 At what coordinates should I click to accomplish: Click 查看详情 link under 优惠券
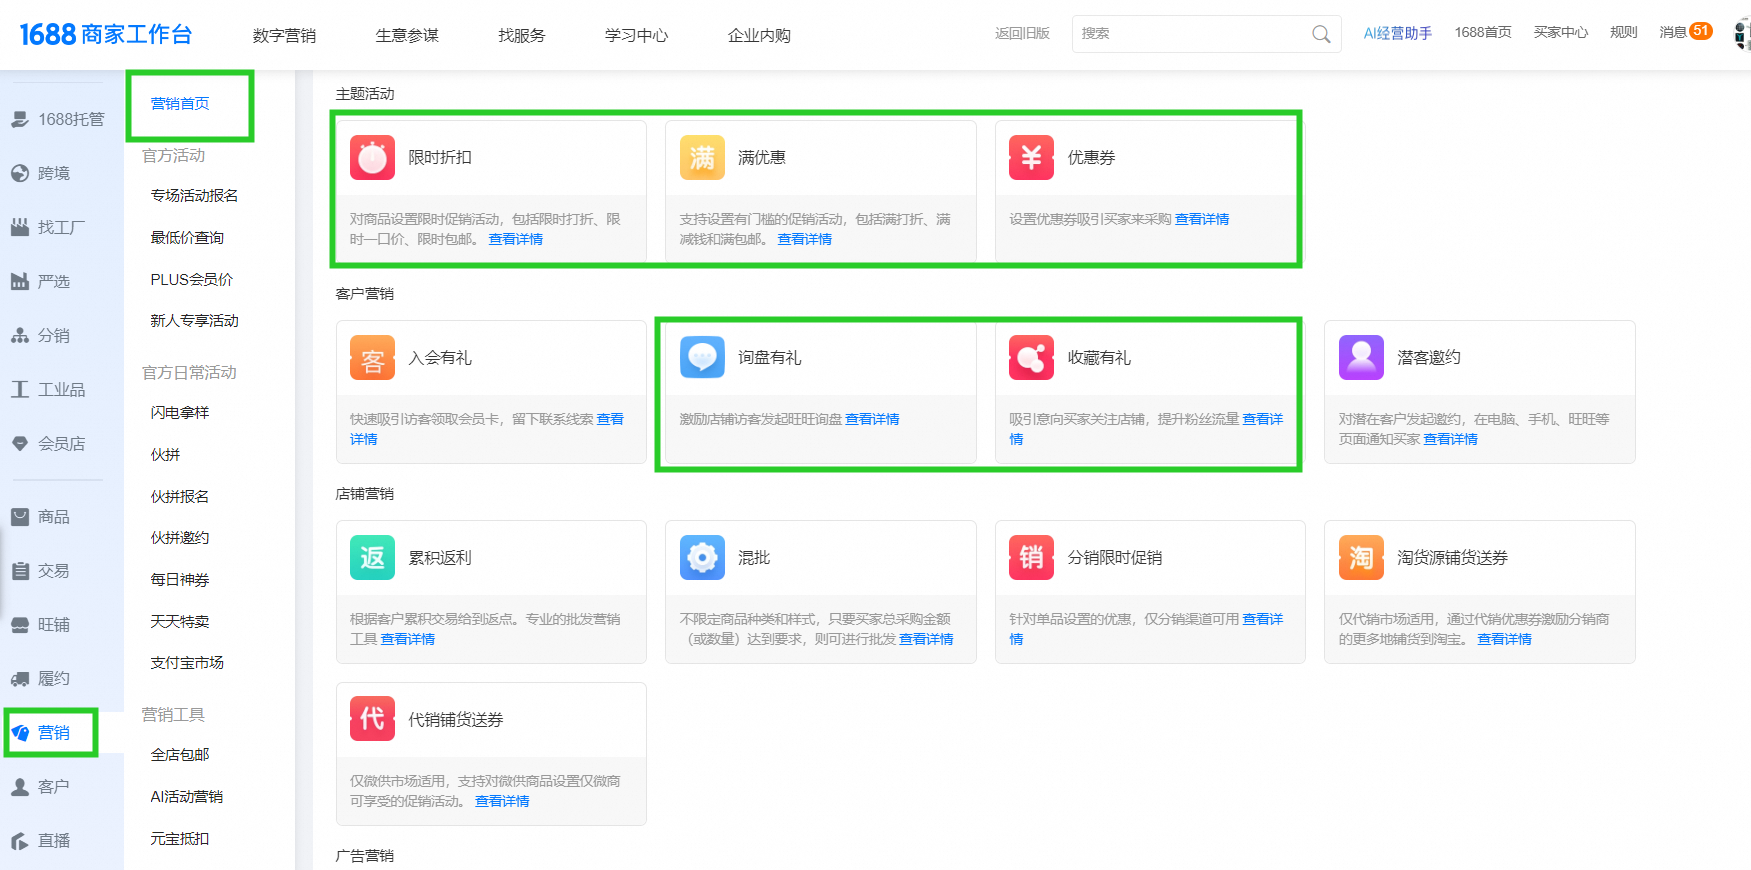click(1202, 219)
